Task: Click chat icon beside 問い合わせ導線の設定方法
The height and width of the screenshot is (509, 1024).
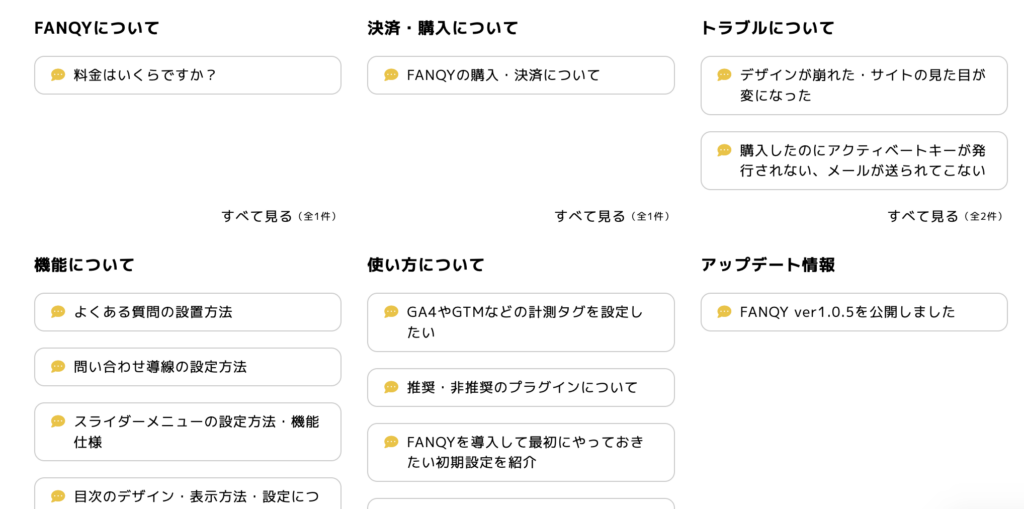Action: 58,367
